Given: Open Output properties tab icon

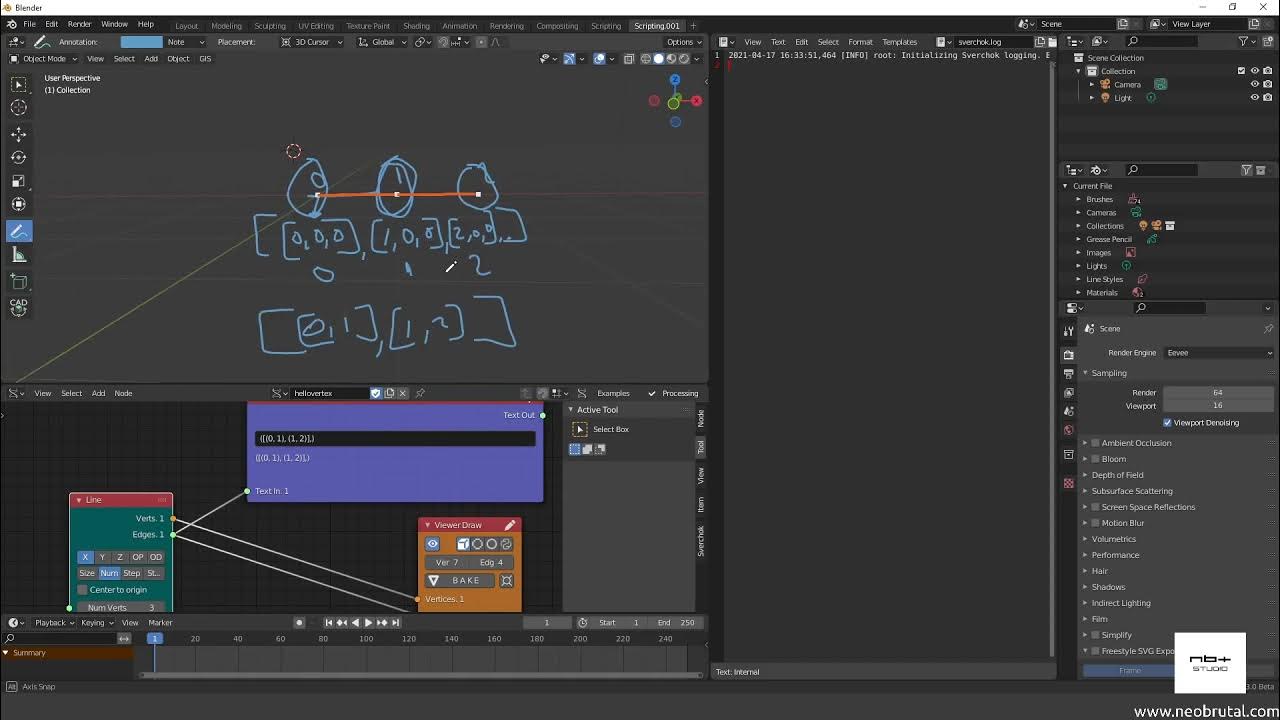Looking at the screenshot, I should click(x=1068, y=374).
